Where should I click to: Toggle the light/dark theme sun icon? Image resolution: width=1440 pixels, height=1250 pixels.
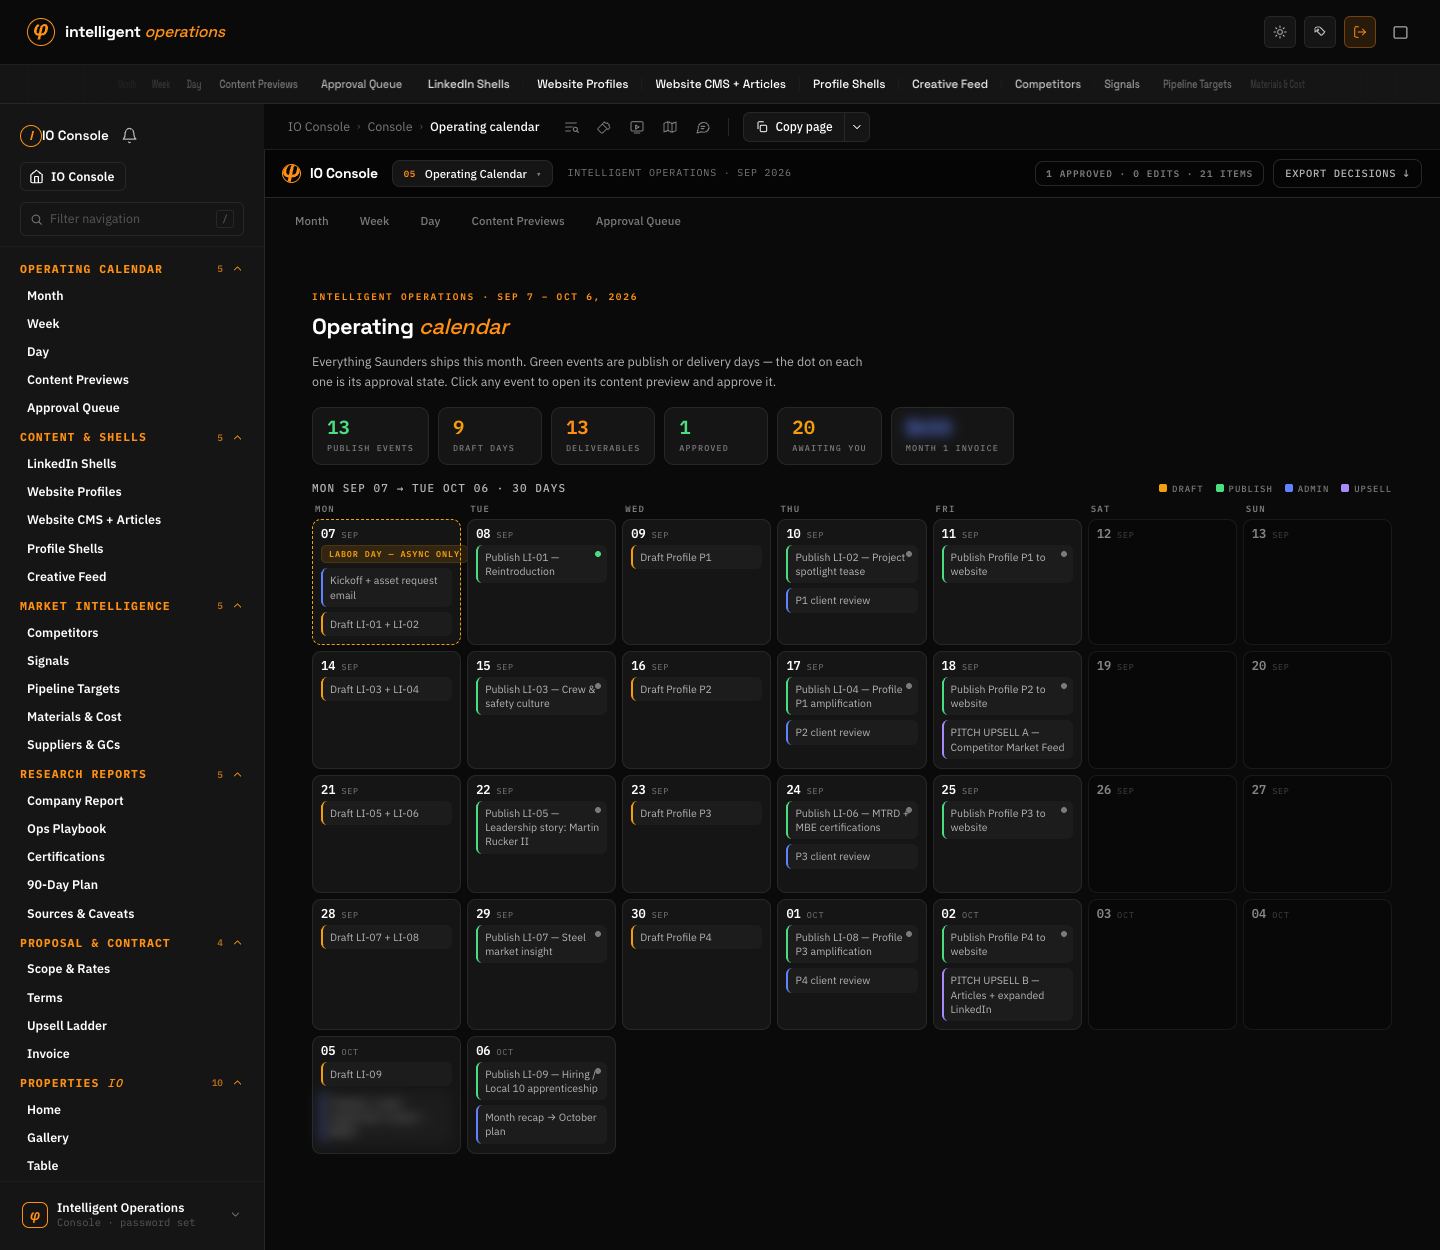(x=1280, y=32)
